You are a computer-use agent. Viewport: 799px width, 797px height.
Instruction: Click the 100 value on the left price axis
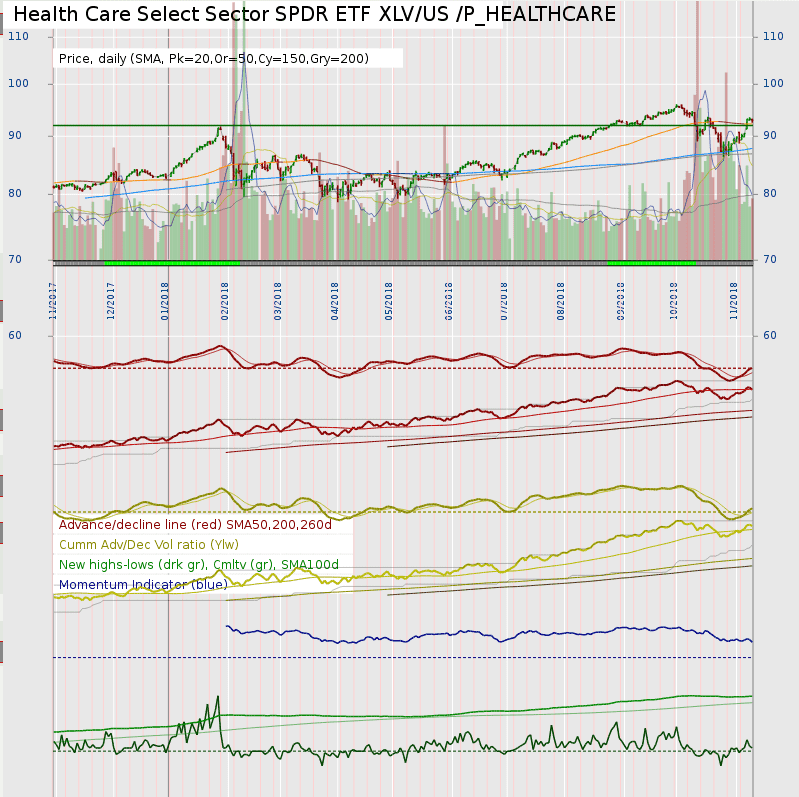click(18, 83)
